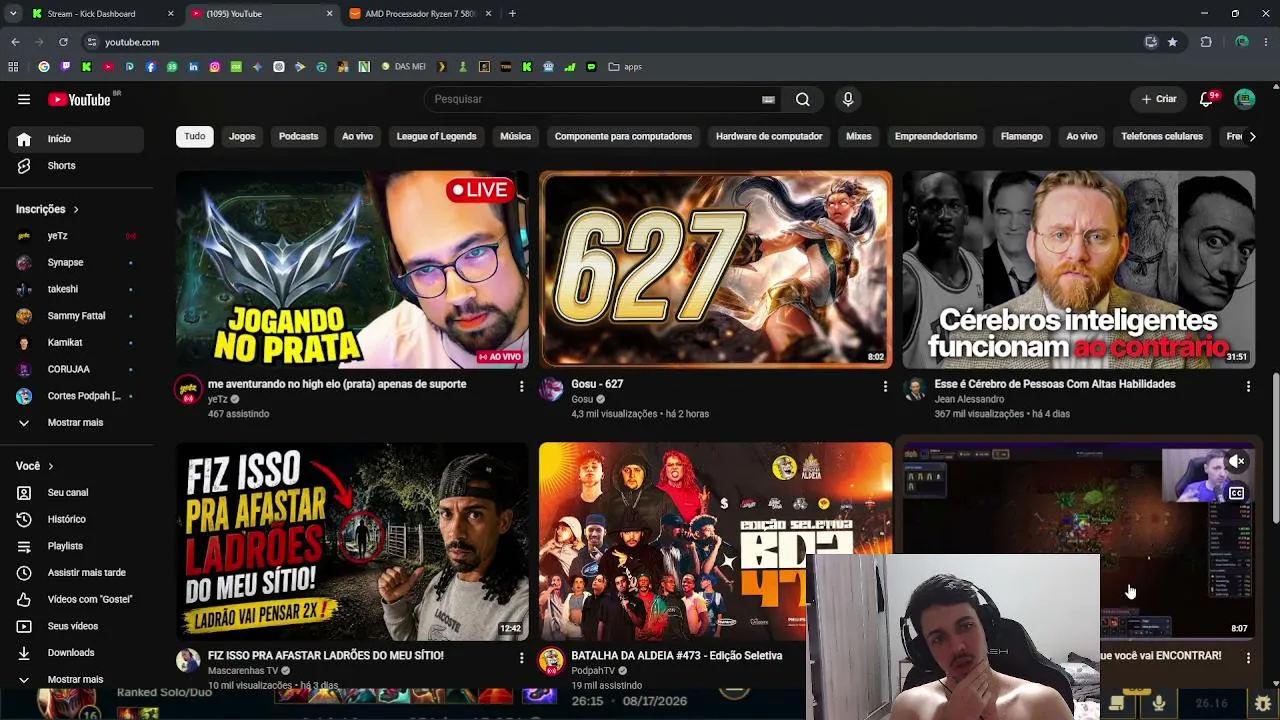Open the Sammy Fattal subscription channel

pyautogui.click(x=76, y=316)
